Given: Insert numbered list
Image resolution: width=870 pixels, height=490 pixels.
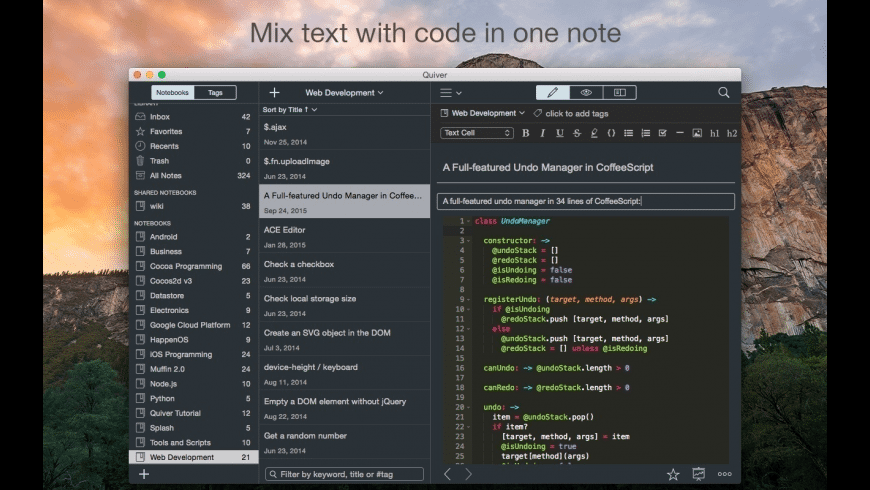Looking at the screenshot, I should (645, 133).
